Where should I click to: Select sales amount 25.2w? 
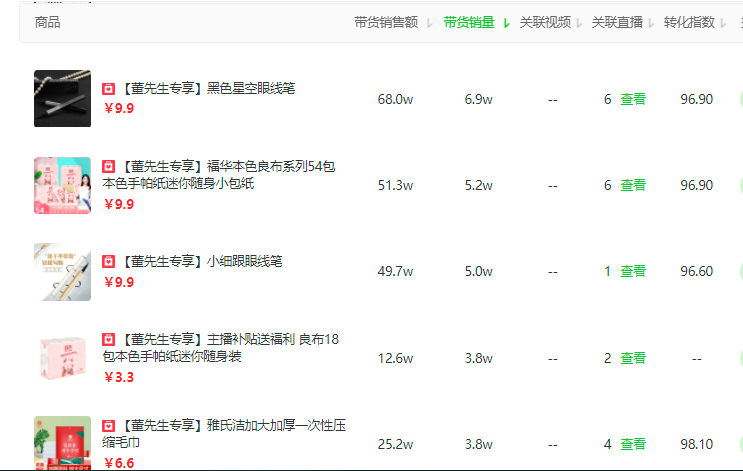(395, 444)
